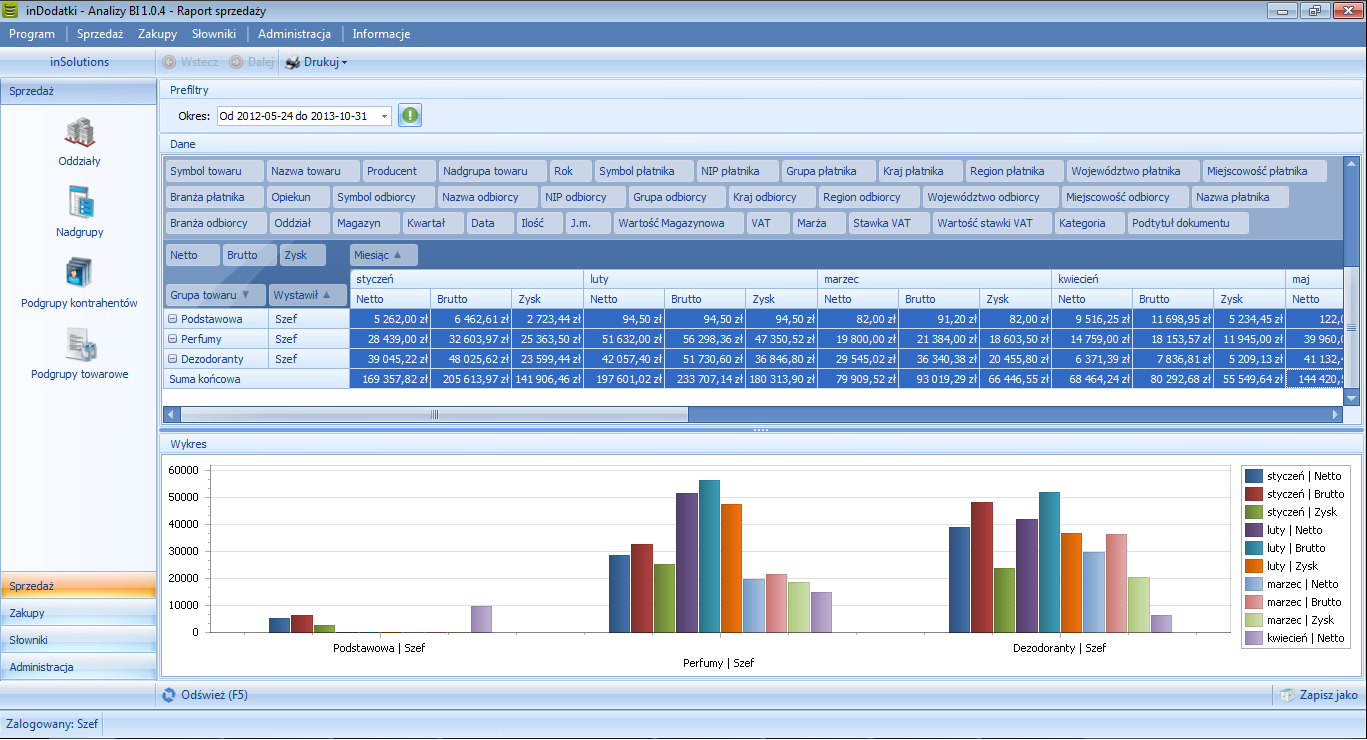Click the Nadgrupa towaru field button
This screenshot has height=740, width=1367.
pyautogui.click(x=492, y=171)
